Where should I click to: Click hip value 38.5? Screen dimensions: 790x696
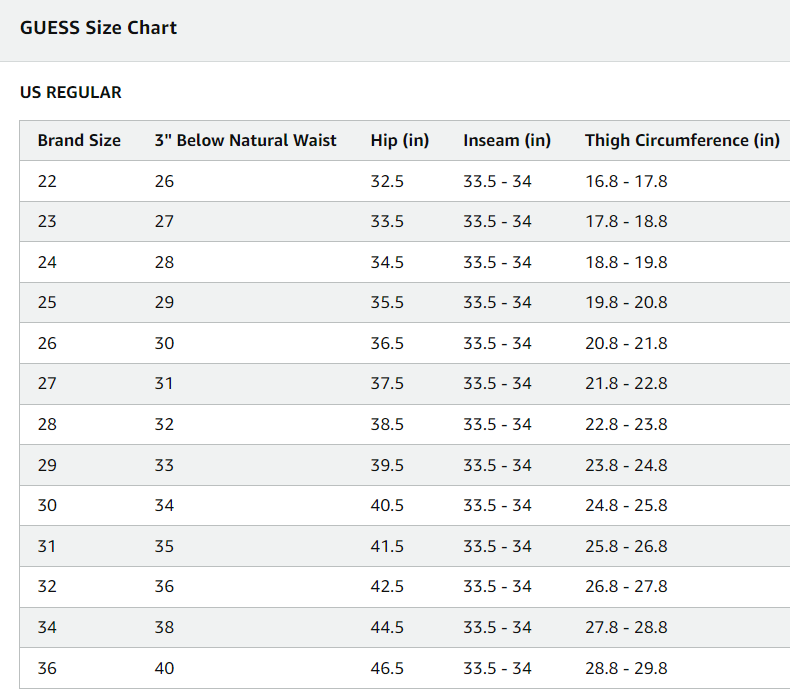[x=387, y=425]
